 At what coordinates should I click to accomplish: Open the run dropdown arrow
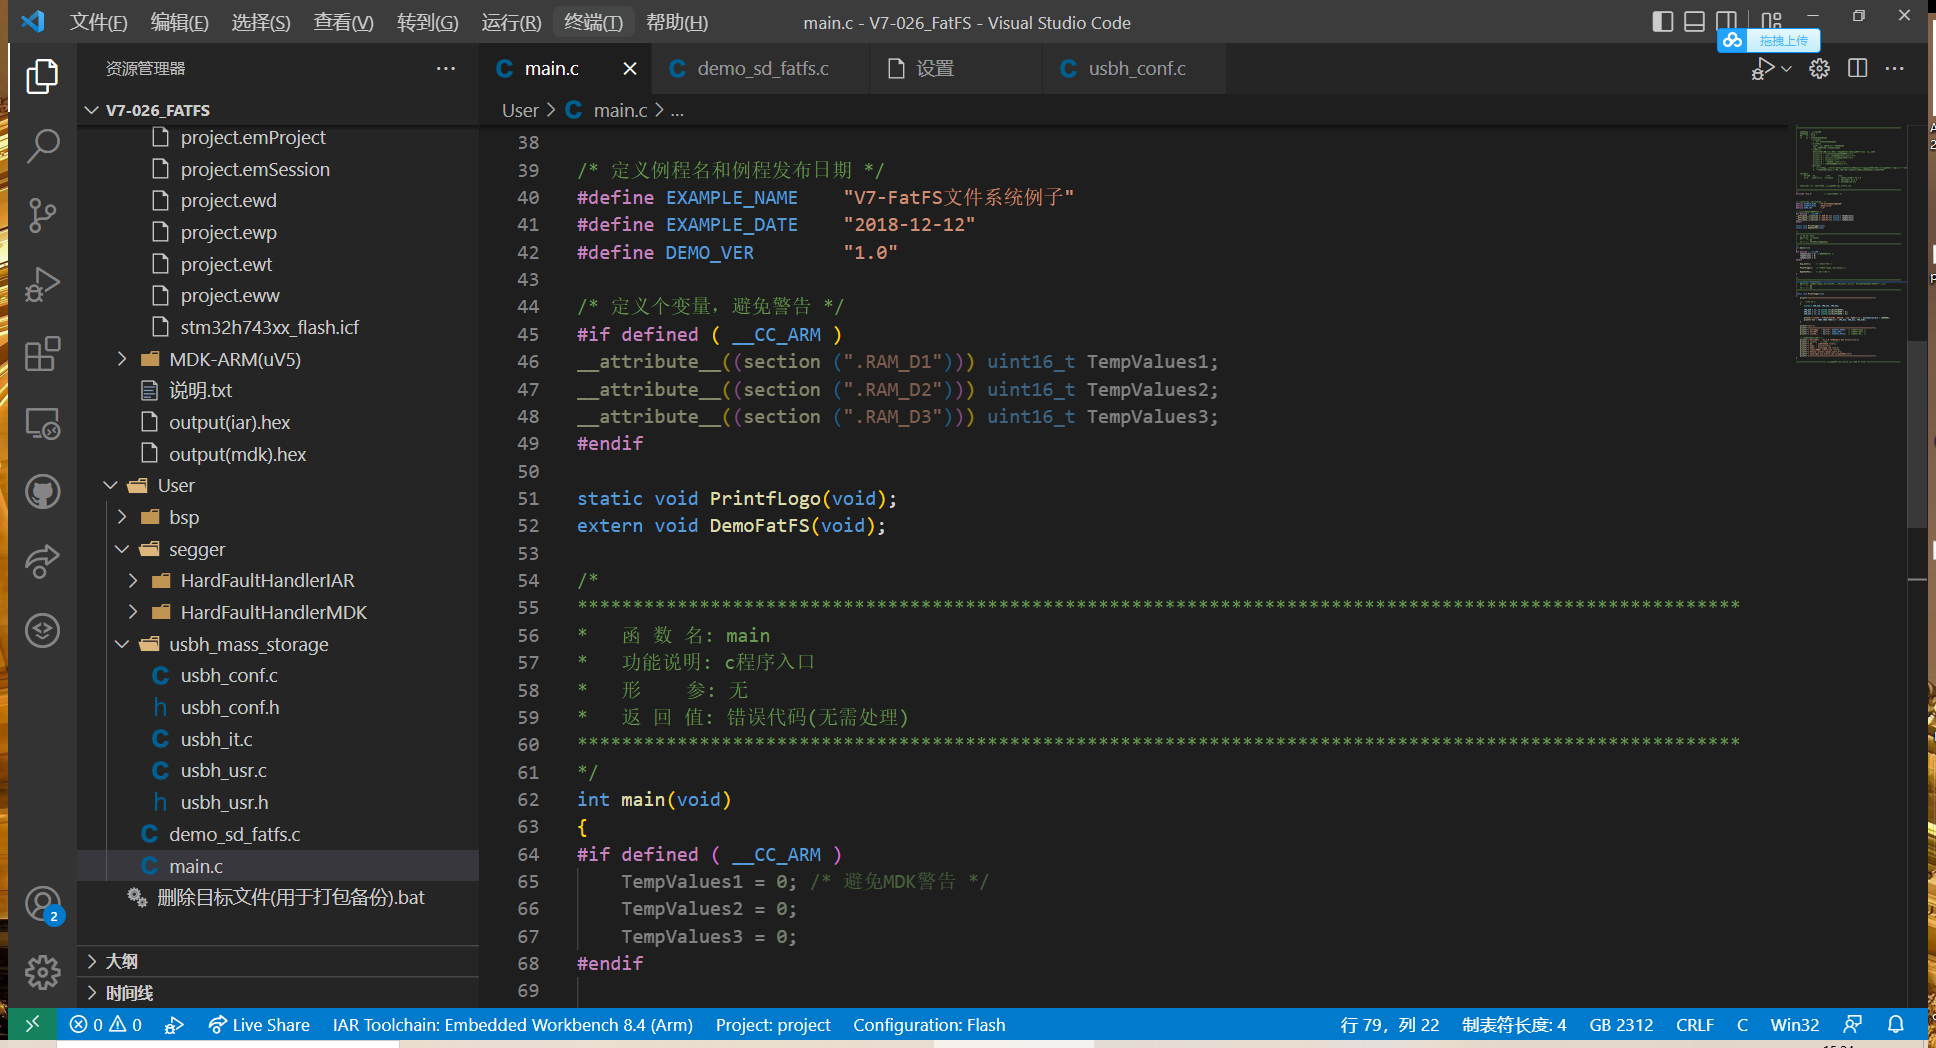(1786, 68)
